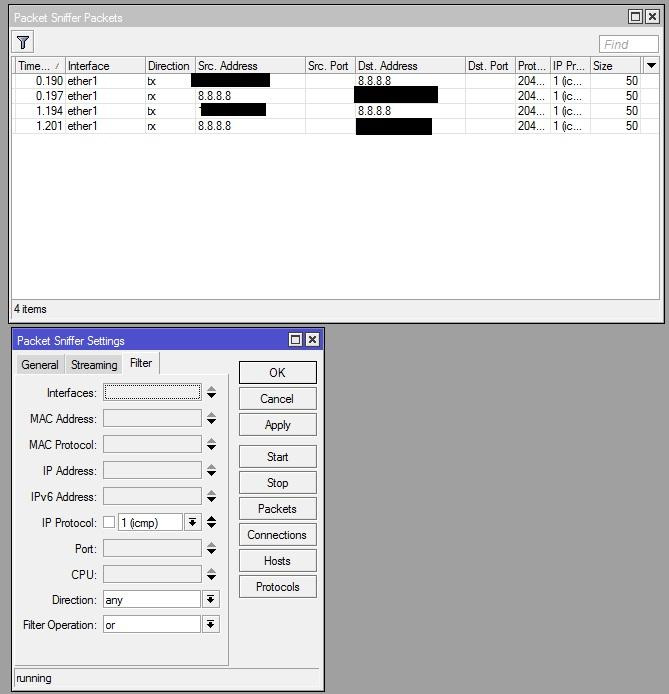Sort by the Dst. Address column header

(410, 66)
